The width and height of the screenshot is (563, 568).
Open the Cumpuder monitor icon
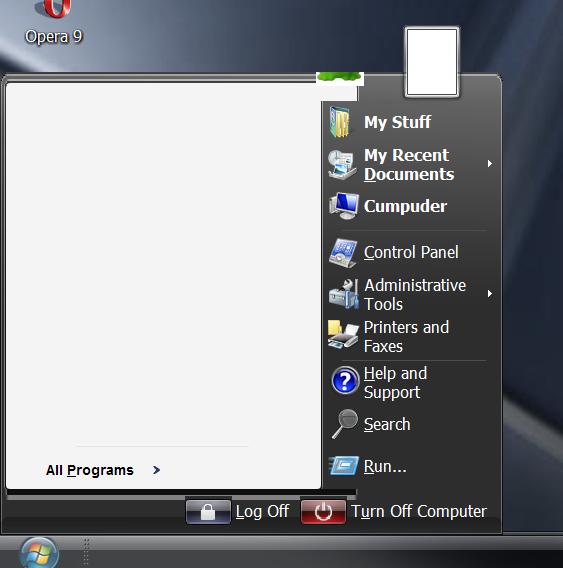click(x=344, y=206)
